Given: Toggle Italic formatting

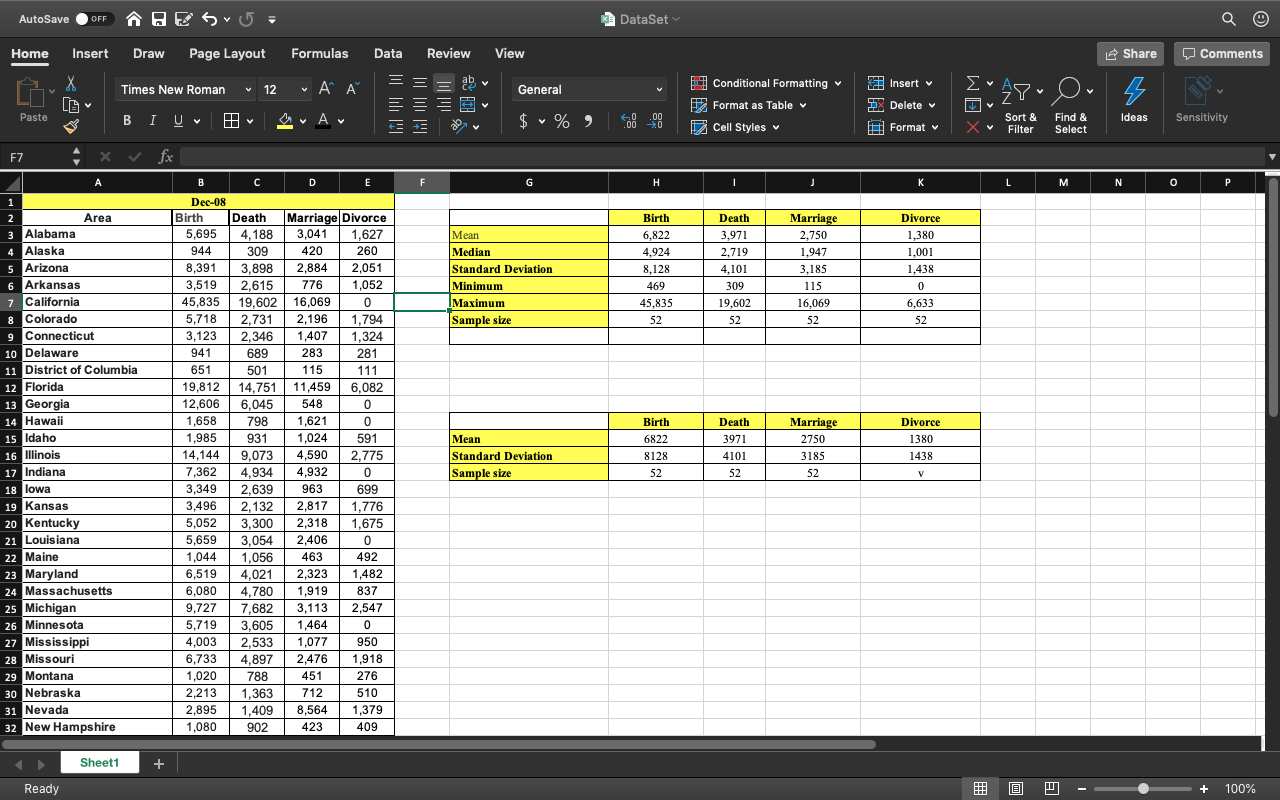Looking at the screenshot, I should (153, 121).
